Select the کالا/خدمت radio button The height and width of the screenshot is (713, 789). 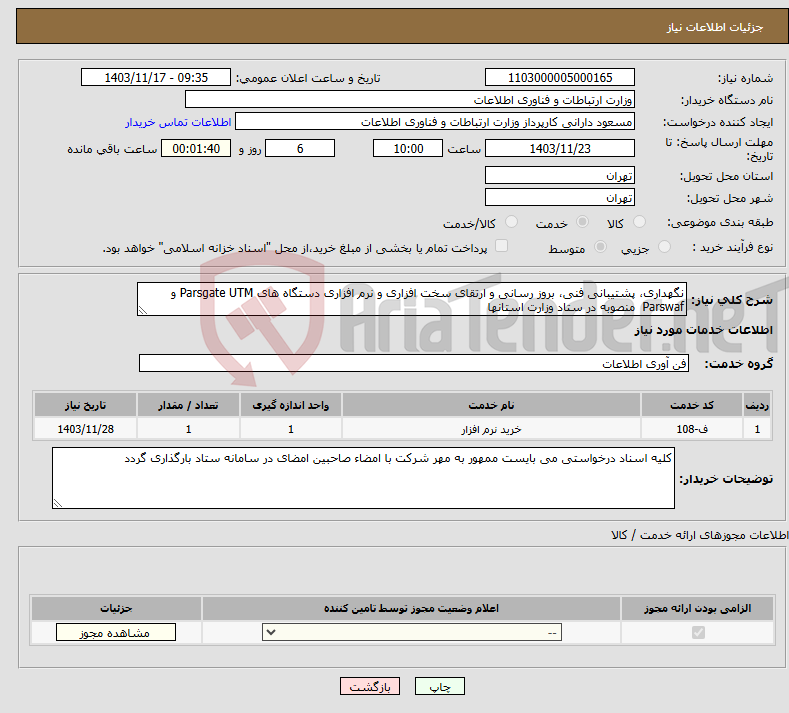[x=511, y=222]
